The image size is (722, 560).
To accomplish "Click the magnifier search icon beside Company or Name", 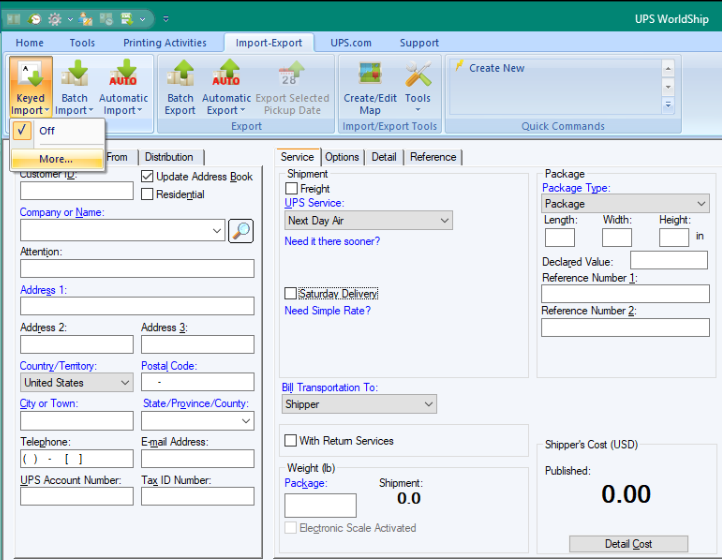I will coord(241,231).
